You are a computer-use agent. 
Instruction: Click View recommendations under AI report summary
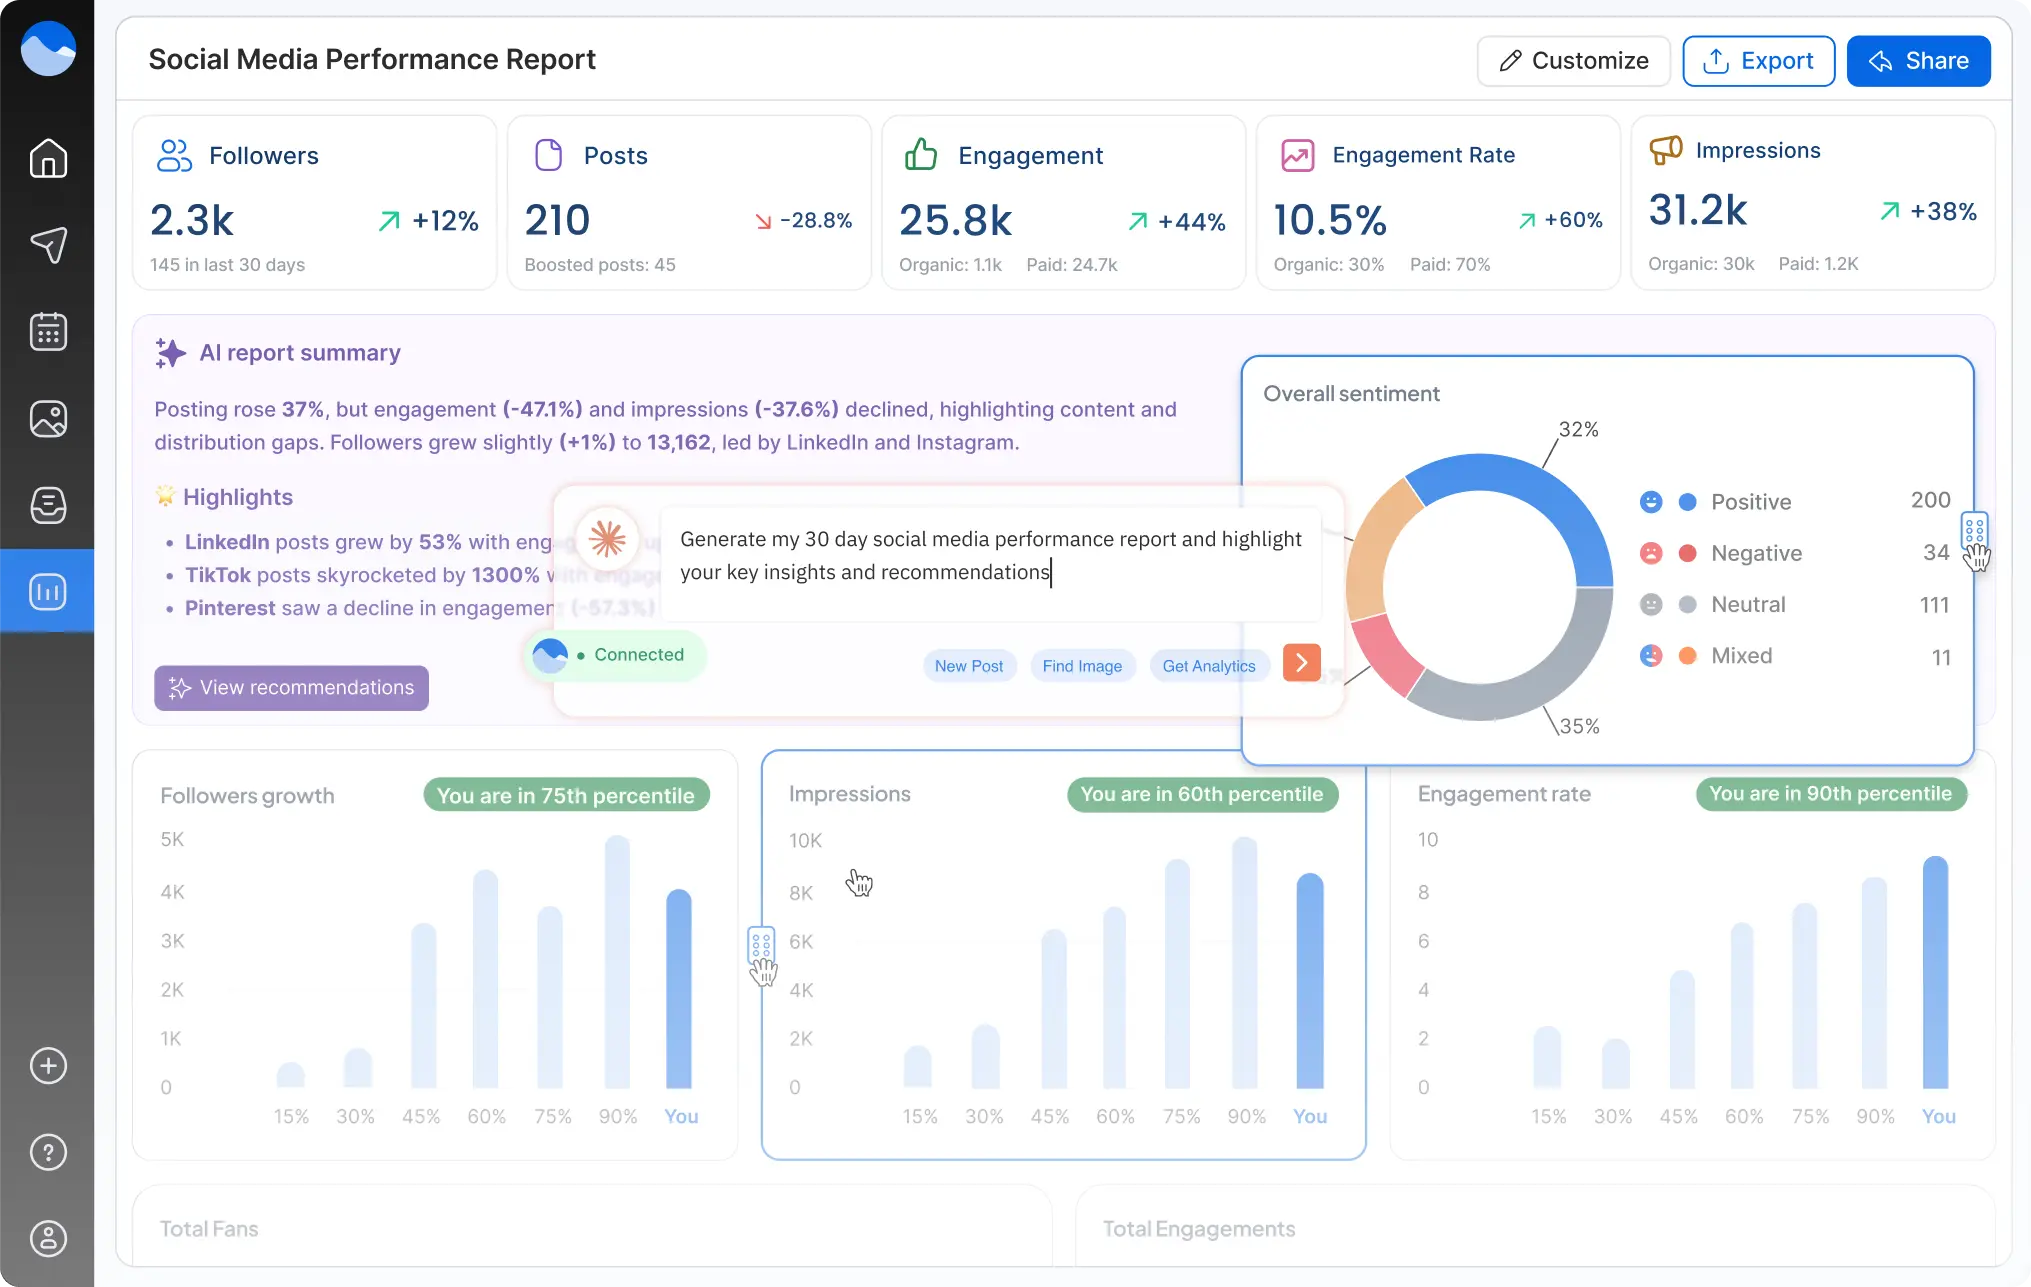click(290, 687)
